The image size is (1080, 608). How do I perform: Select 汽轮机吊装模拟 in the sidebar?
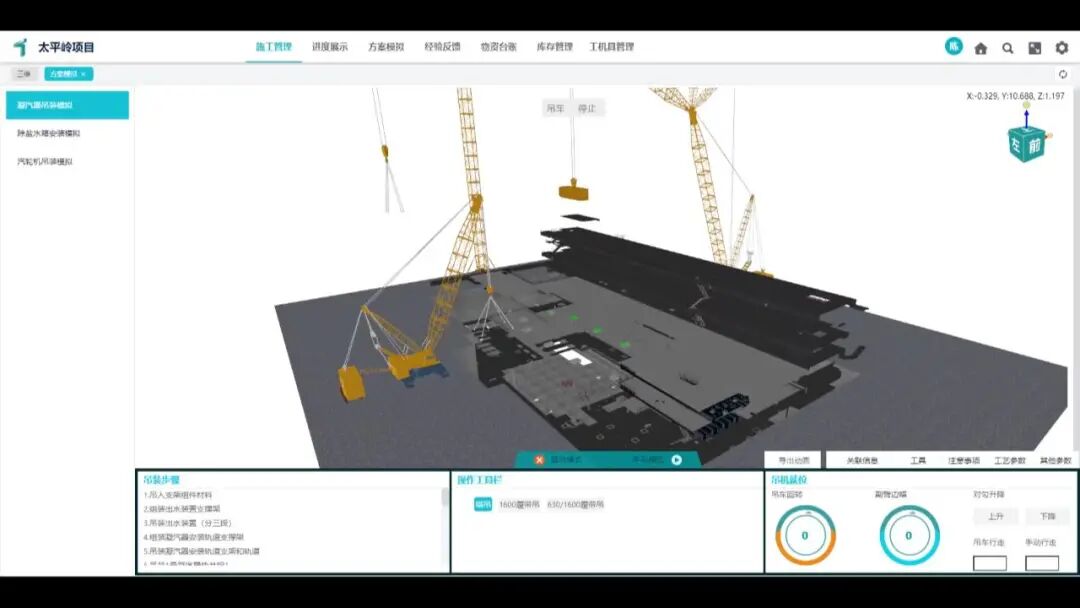[x=45, y=161]
